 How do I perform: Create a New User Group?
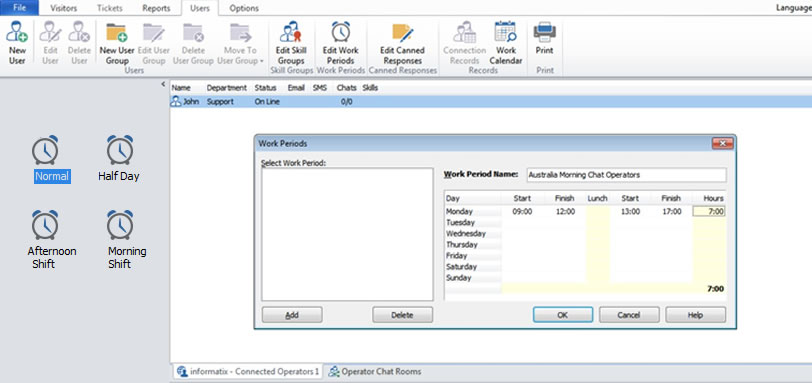tap(117, 43)
